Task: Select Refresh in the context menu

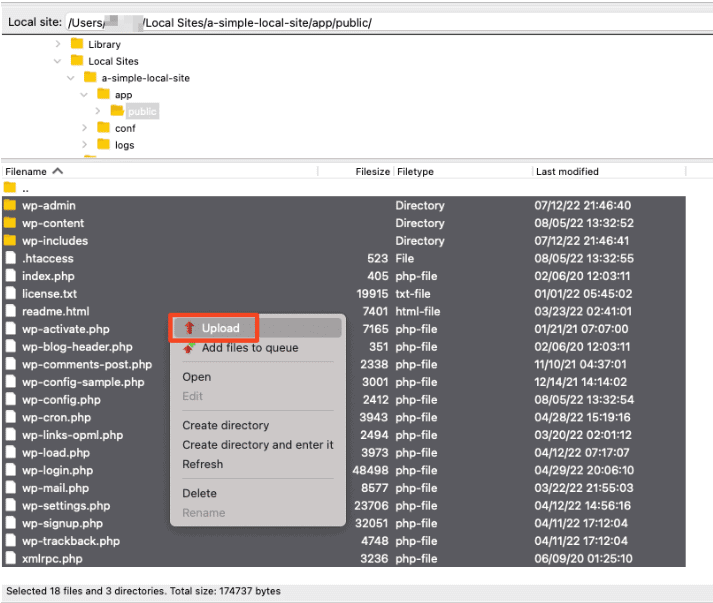Action: (x=202, y=464)
